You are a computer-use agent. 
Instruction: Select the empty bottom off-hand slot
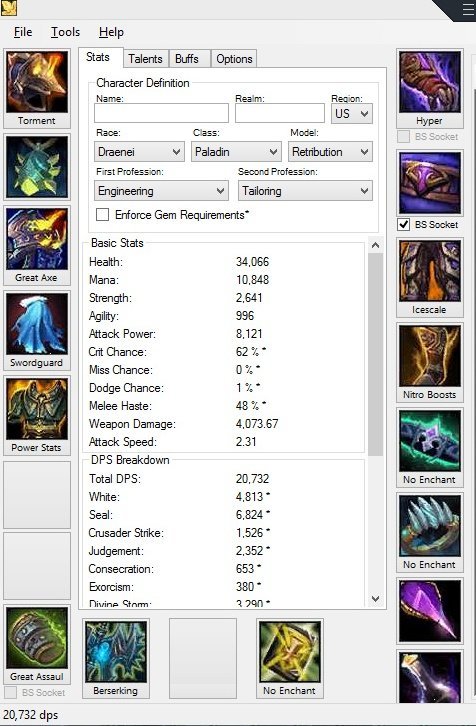tap(203, 658)
